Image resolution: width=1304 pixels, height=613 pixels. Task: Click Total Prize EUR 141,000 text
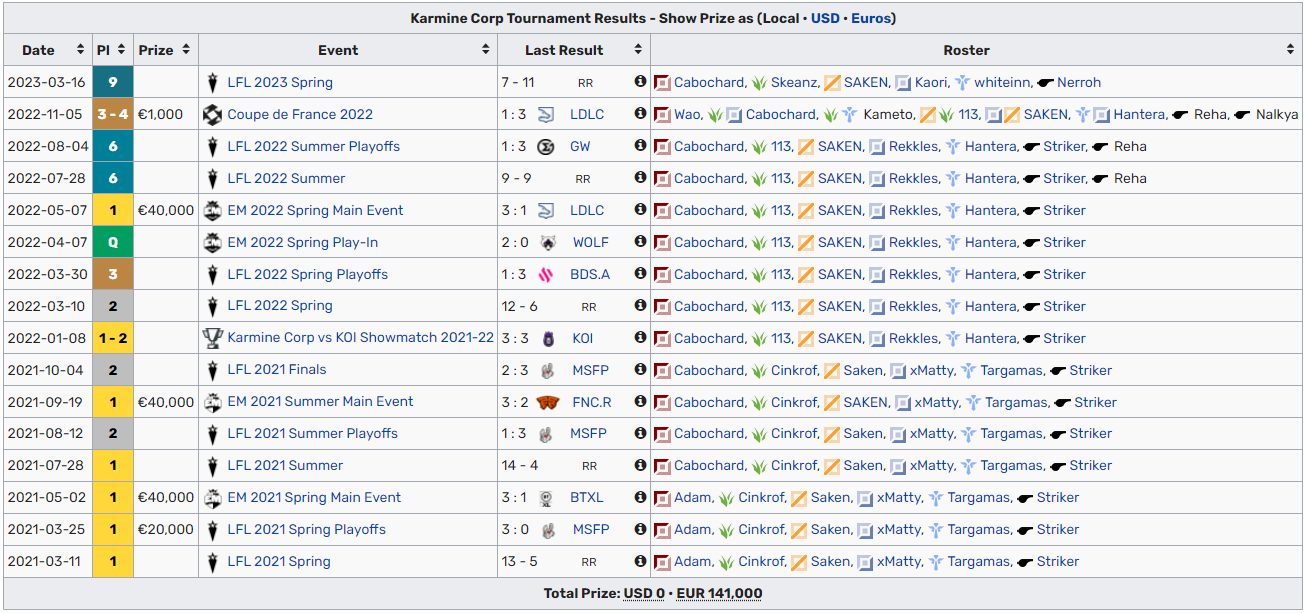coord(719,593)
